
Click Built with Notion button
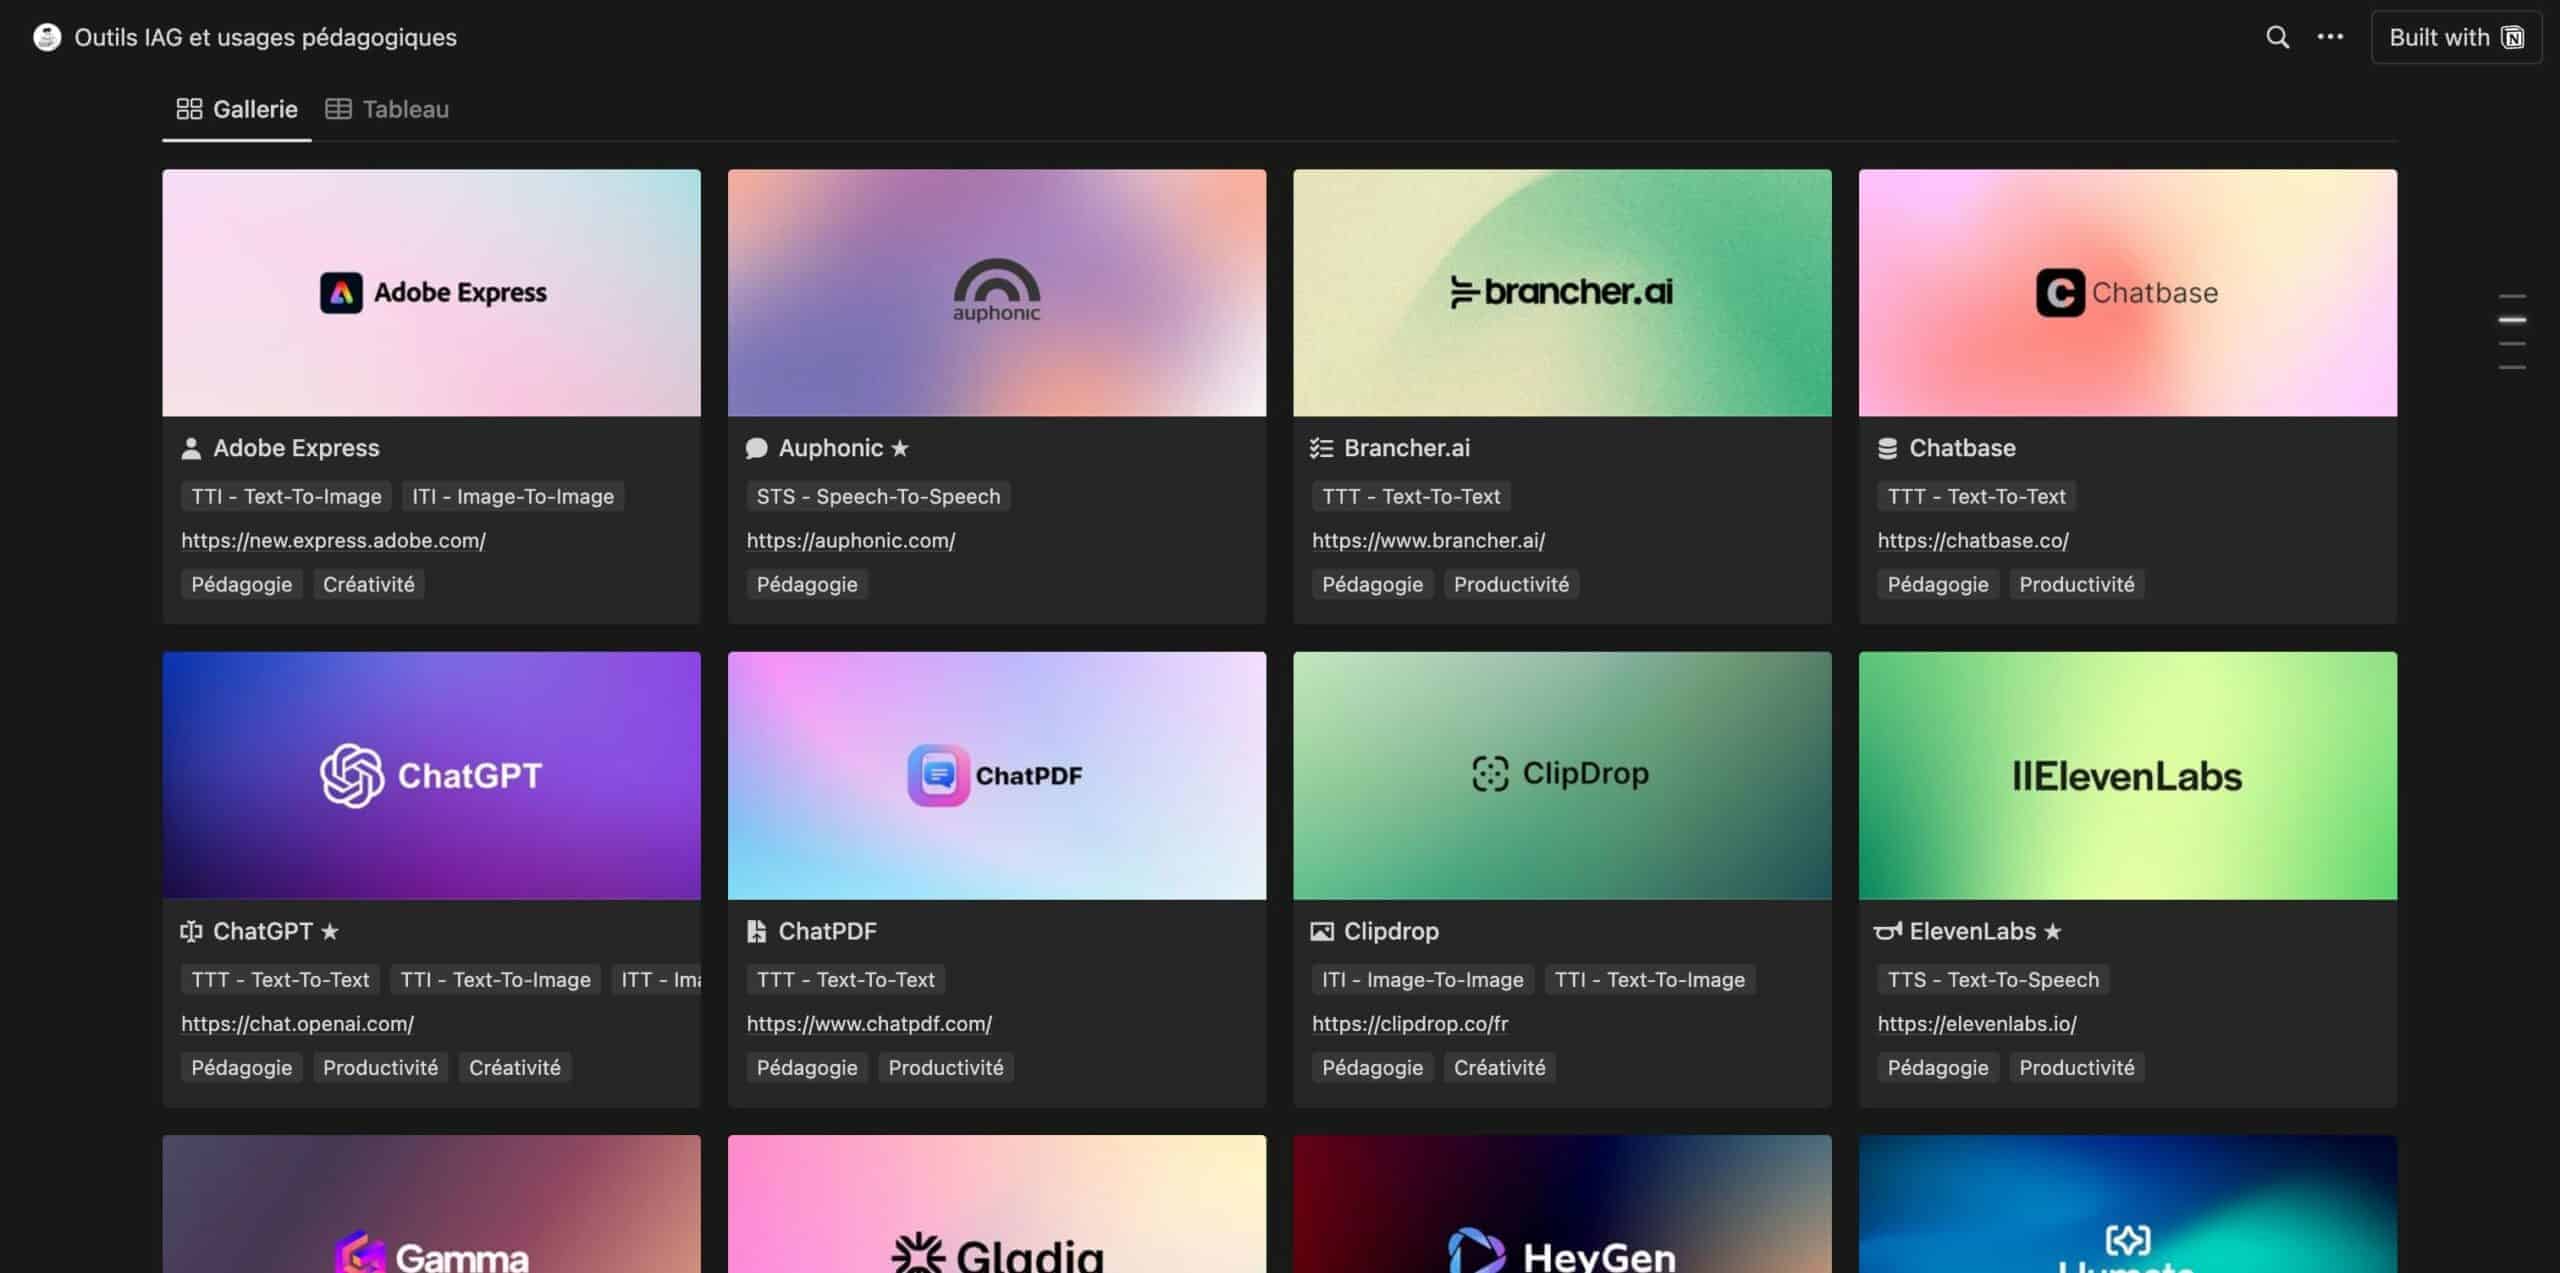coord(2457,36)
